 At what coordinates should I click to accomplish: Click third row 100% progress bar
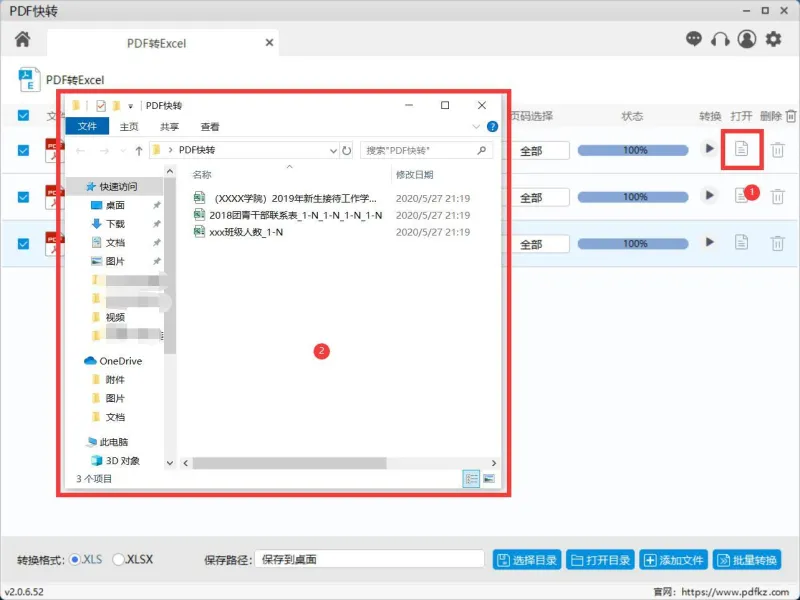click(x=633, y=244)
